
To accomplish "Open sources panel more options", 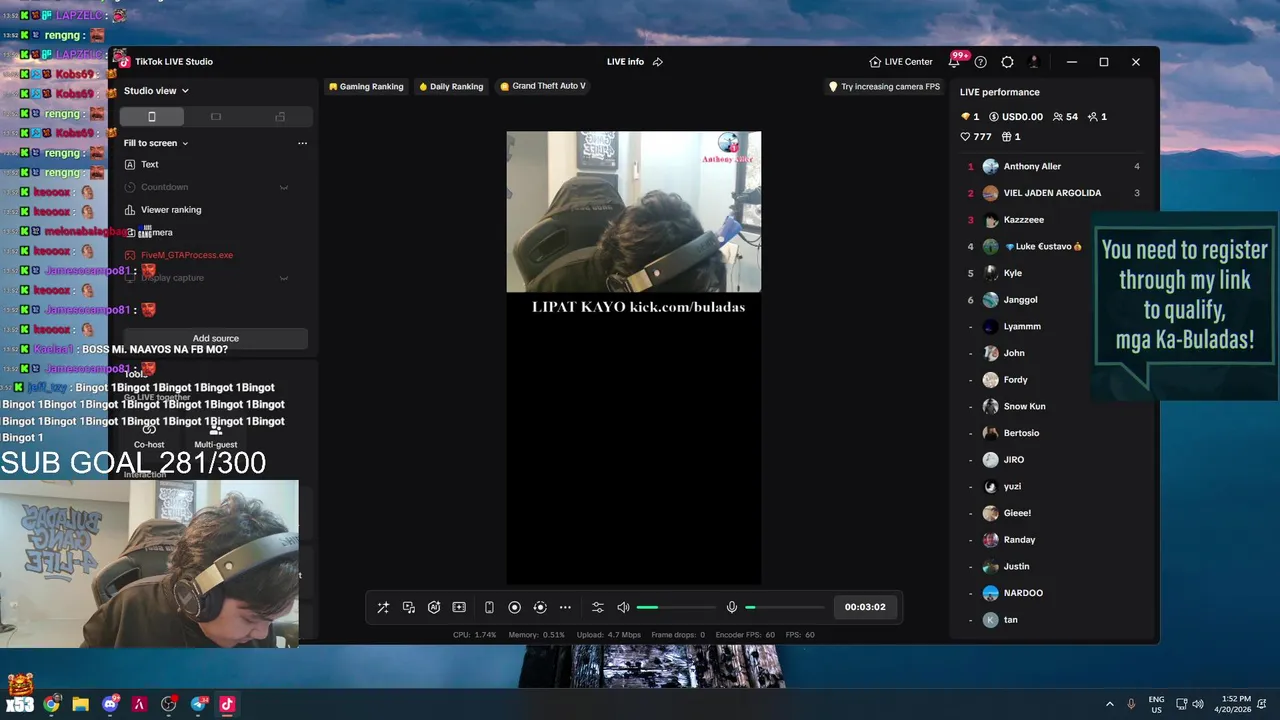I will click(302, 143).
